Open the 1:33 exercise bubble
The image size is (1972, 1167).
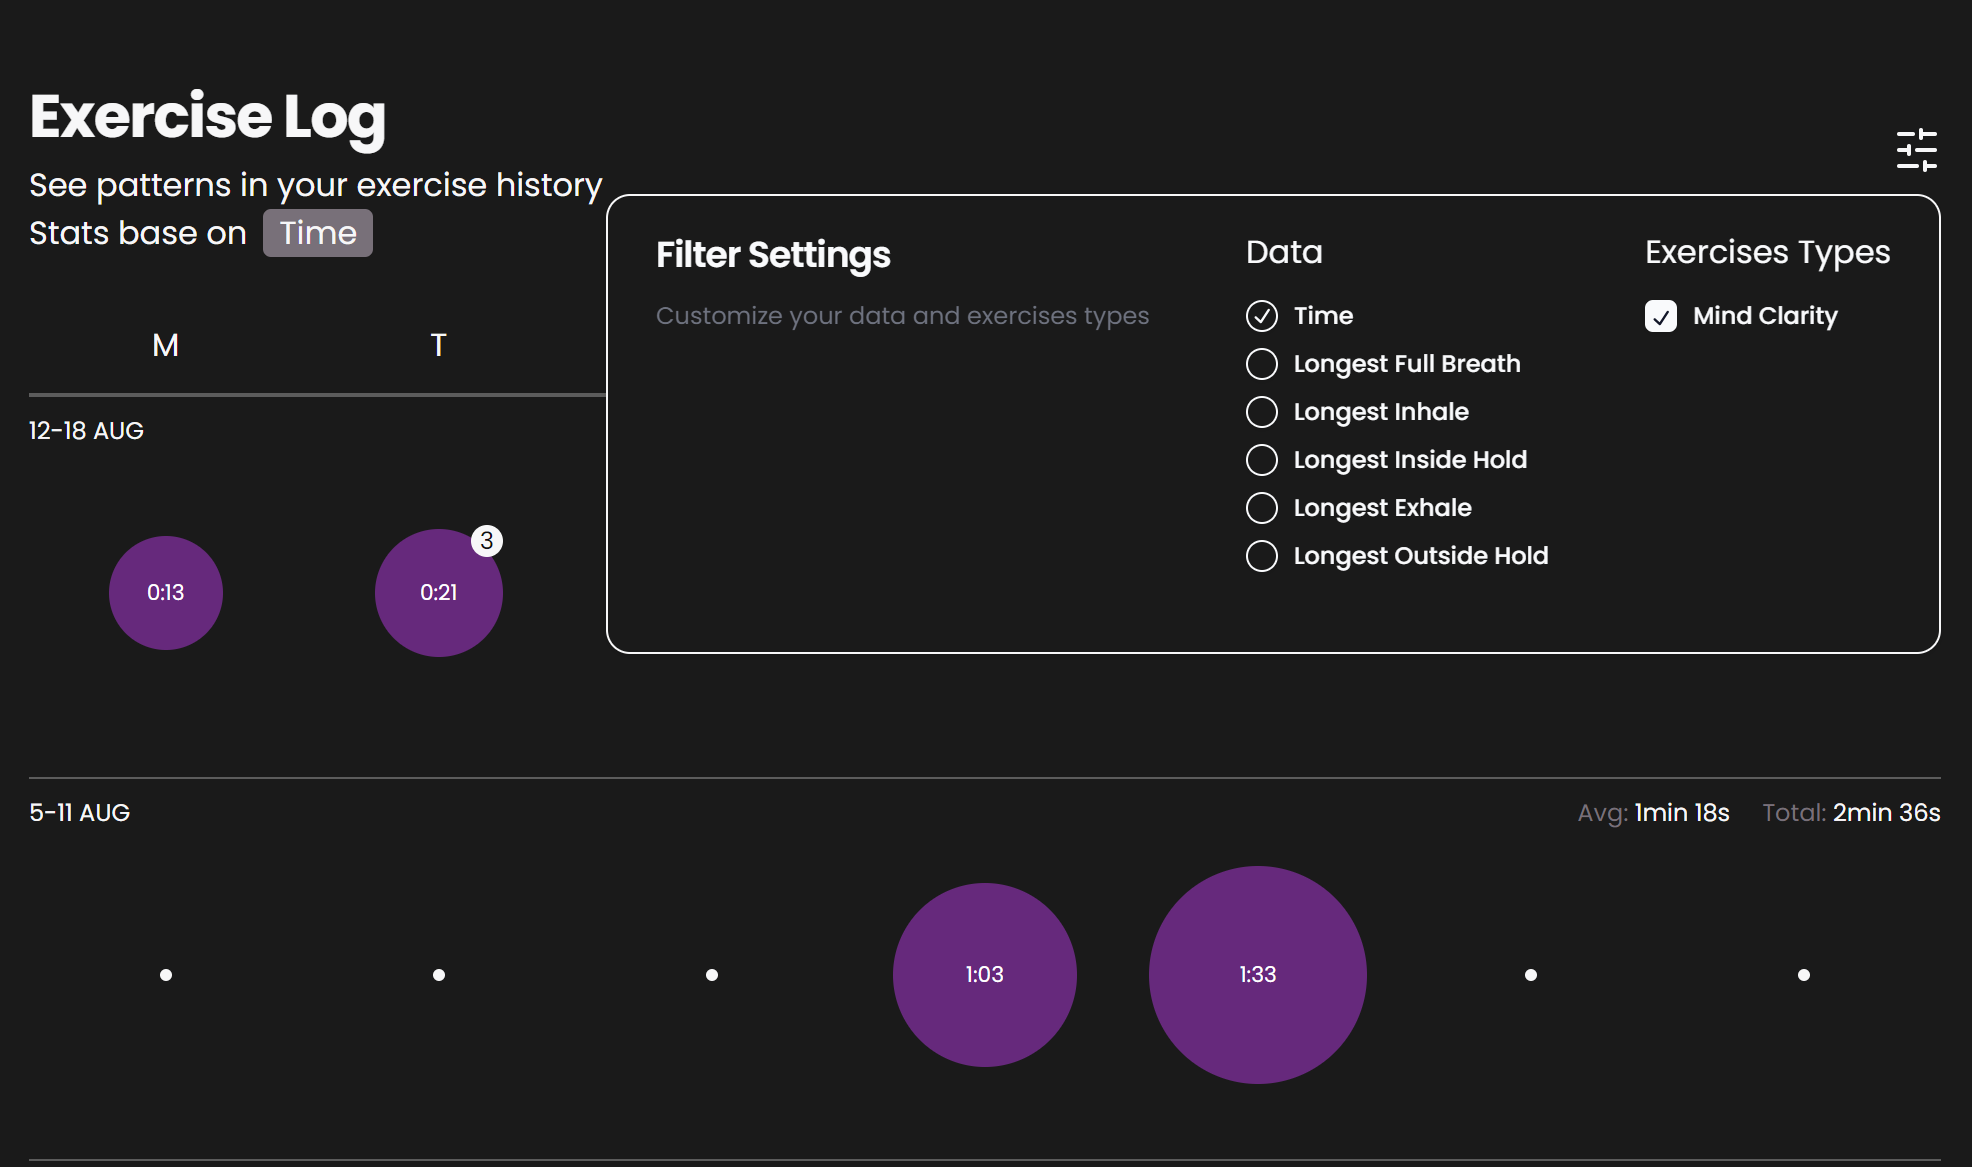click(1257, 975)
